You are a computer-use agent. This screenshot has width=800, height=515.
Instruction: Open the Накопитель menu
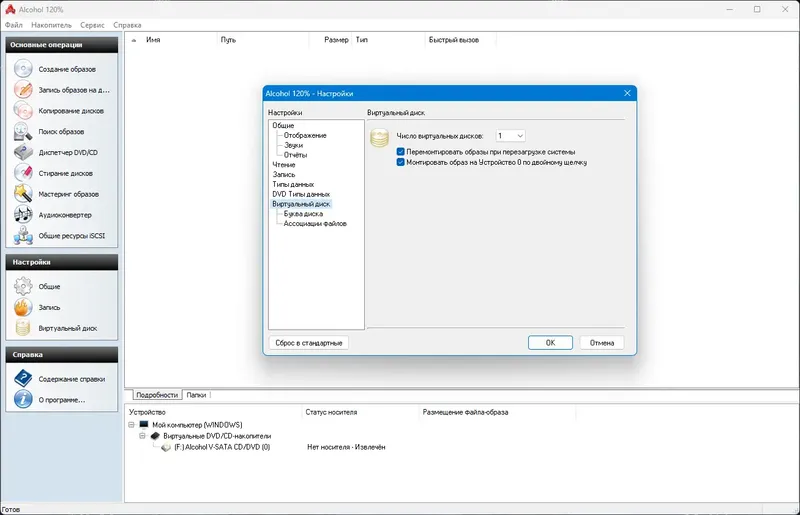[x=51, y=24]
